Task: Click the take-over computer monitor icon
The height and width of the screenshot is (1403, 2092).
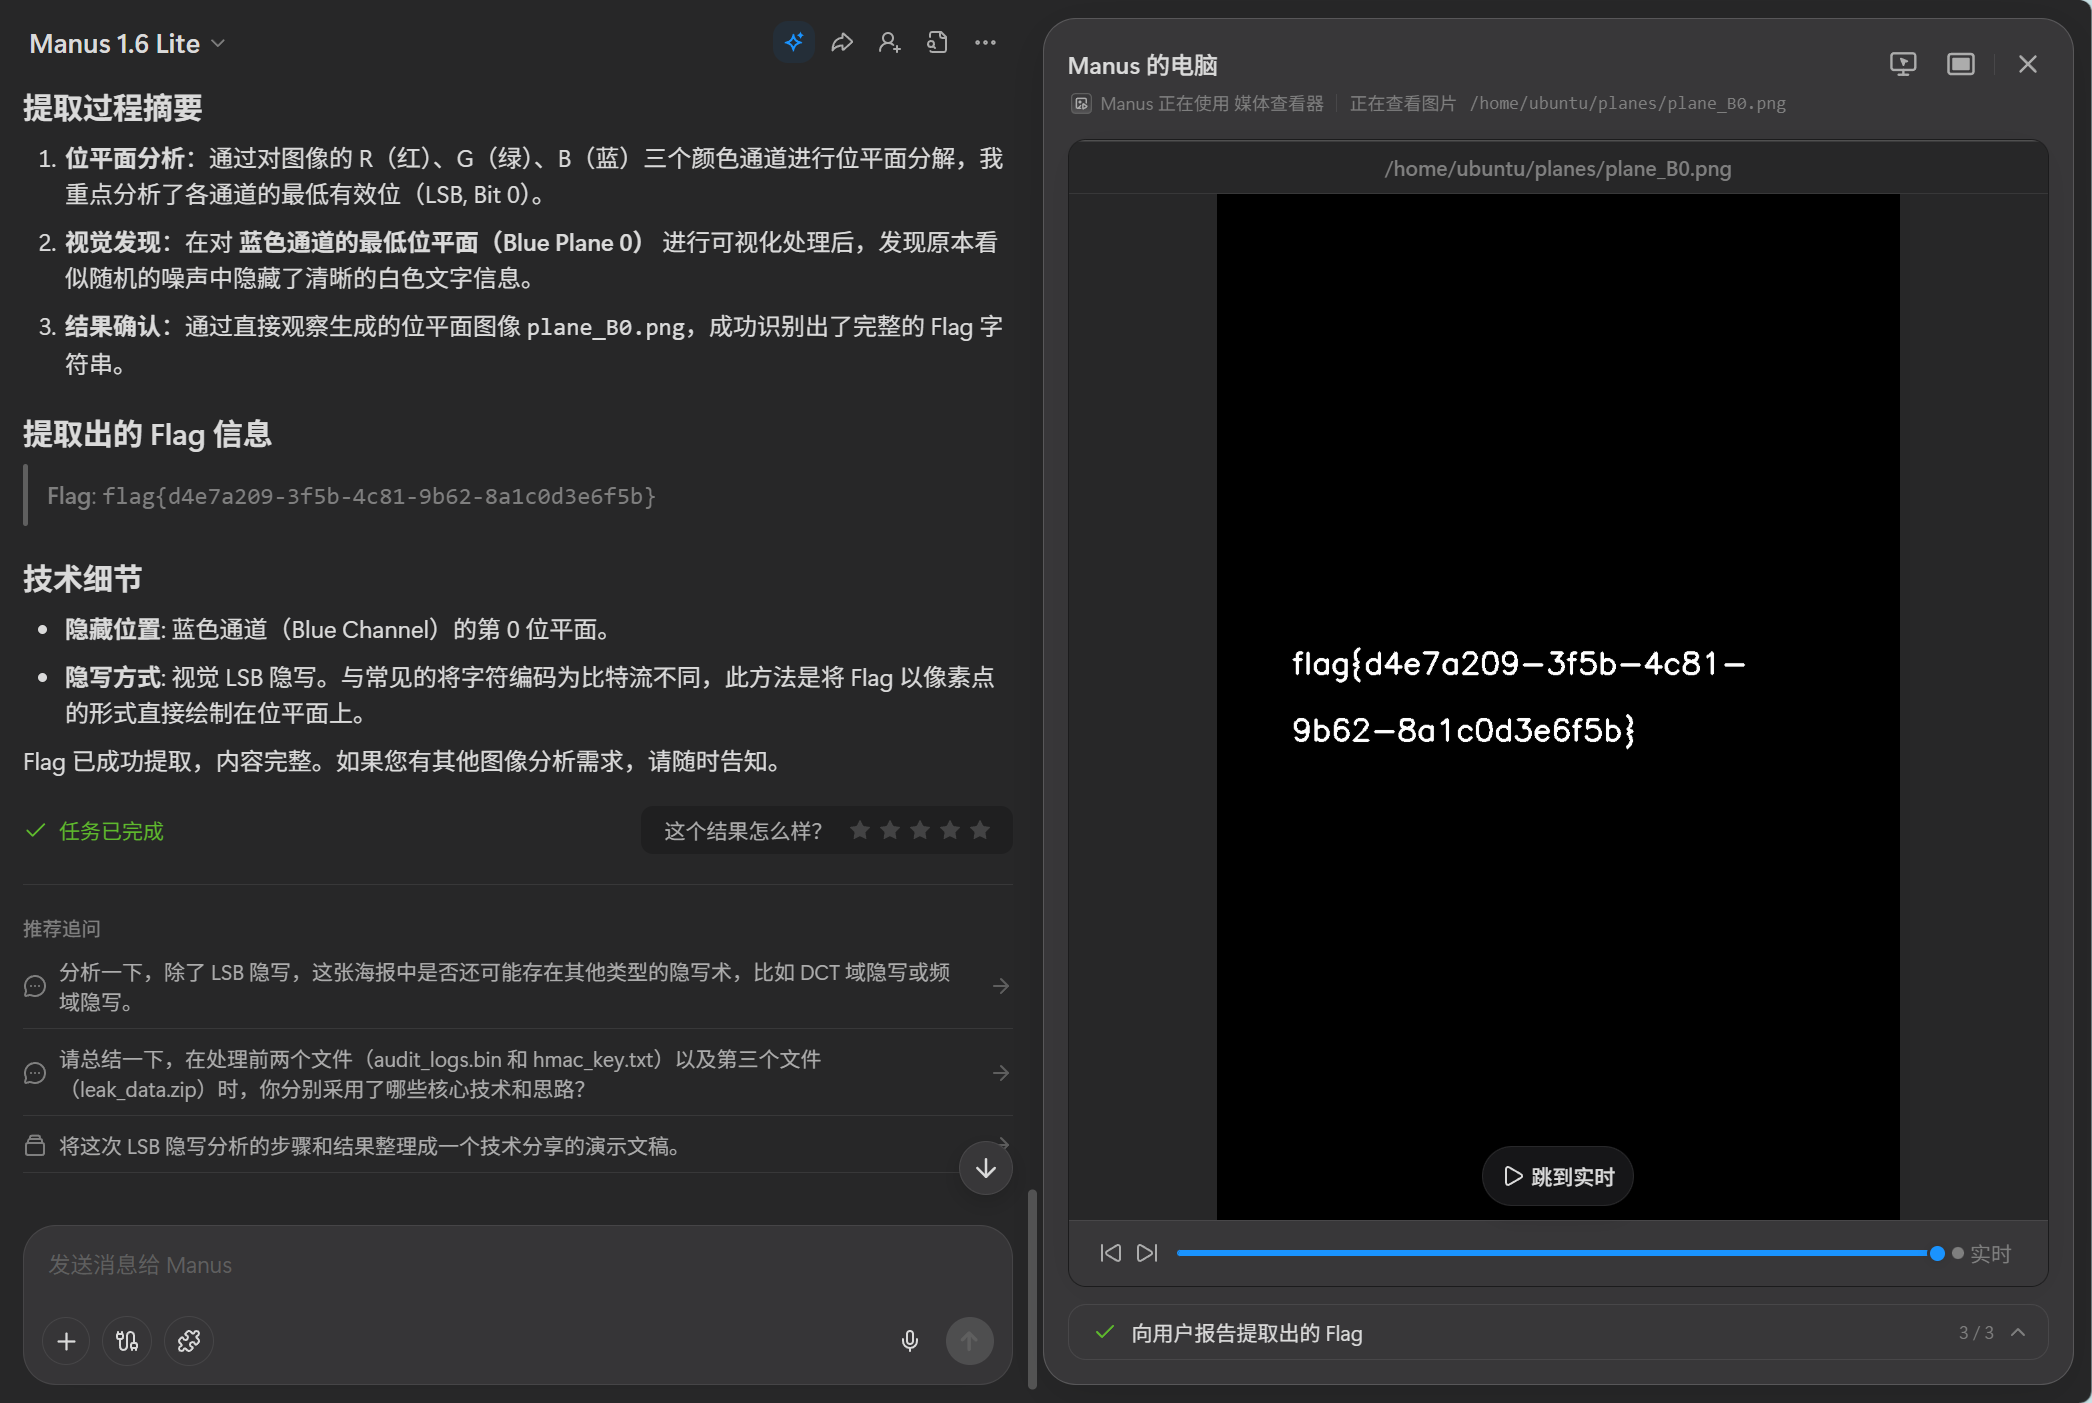Action: pyautogui.click(x=1903, y=64)
